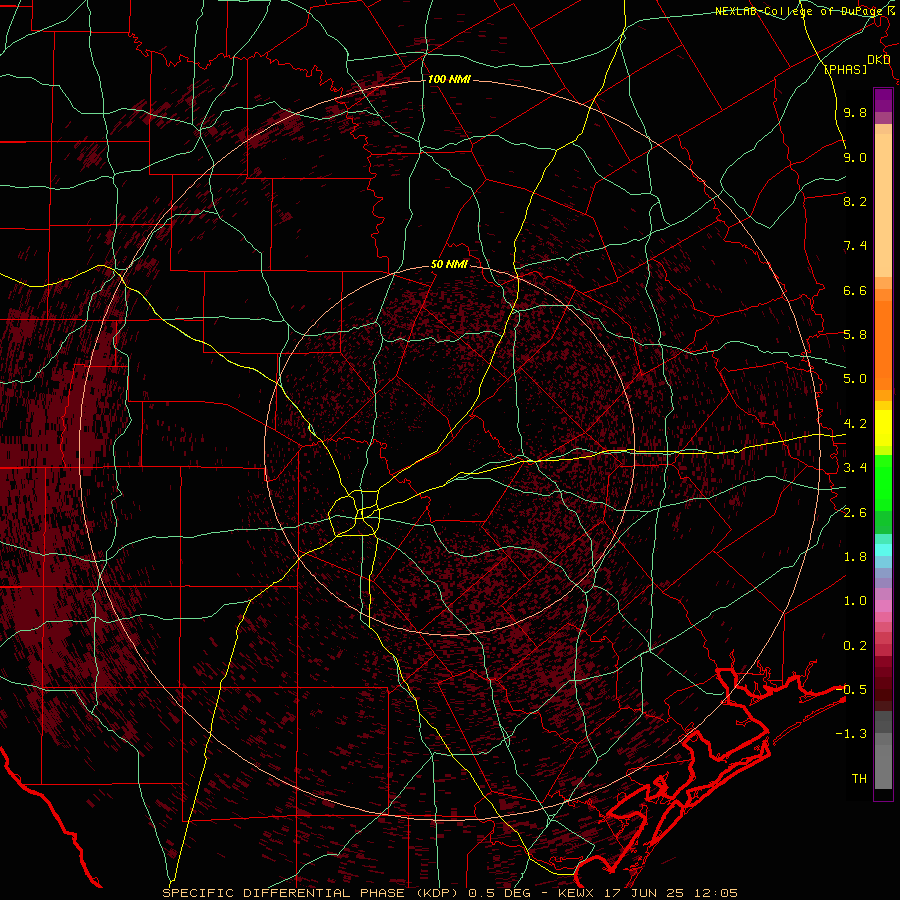
Task: Click the '[PHAS]' unit label
Action: coord(845,69)
